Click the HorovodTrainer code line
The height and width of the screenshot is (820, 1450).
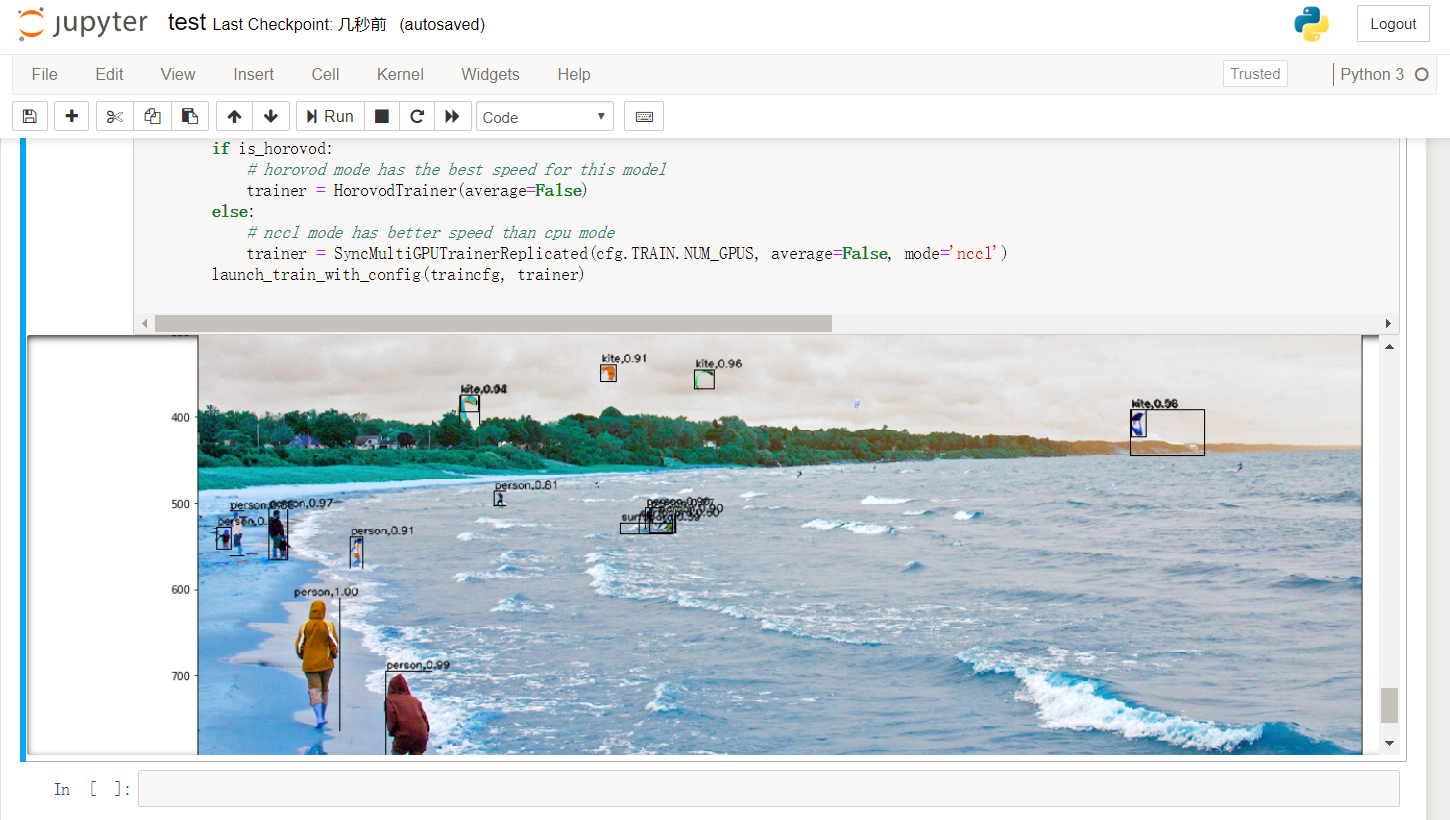[417, 190]
